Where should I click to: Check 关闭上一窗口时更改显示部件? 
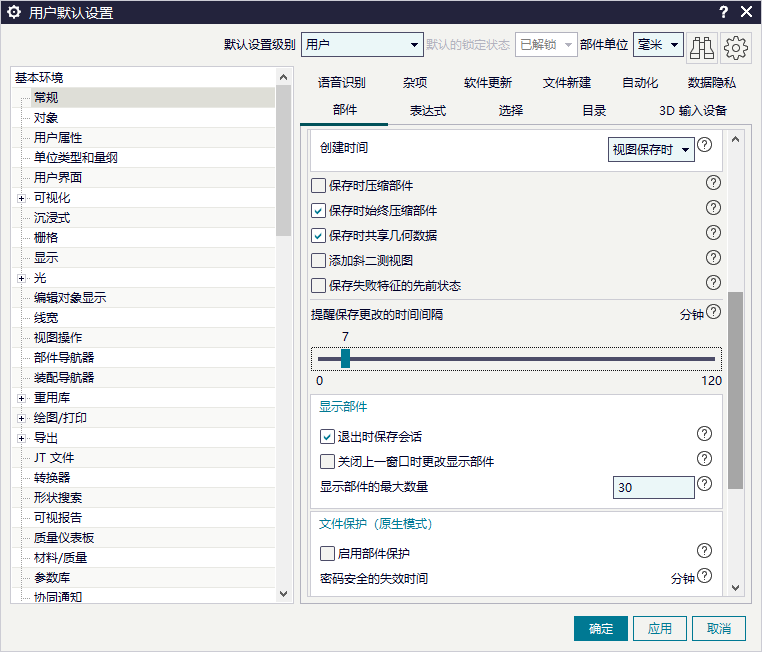point(327,461)
